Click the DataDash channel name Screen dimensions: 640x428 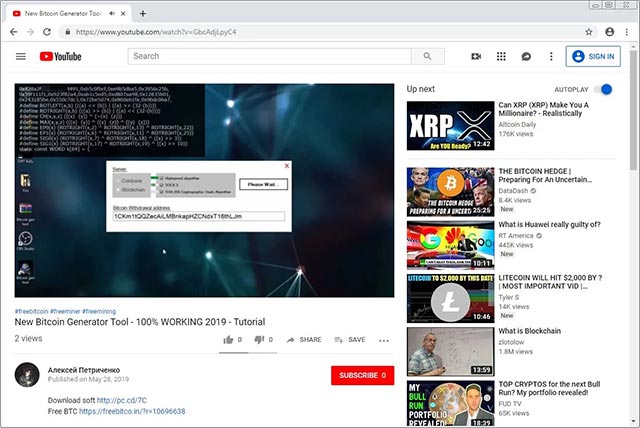point(513,191)
